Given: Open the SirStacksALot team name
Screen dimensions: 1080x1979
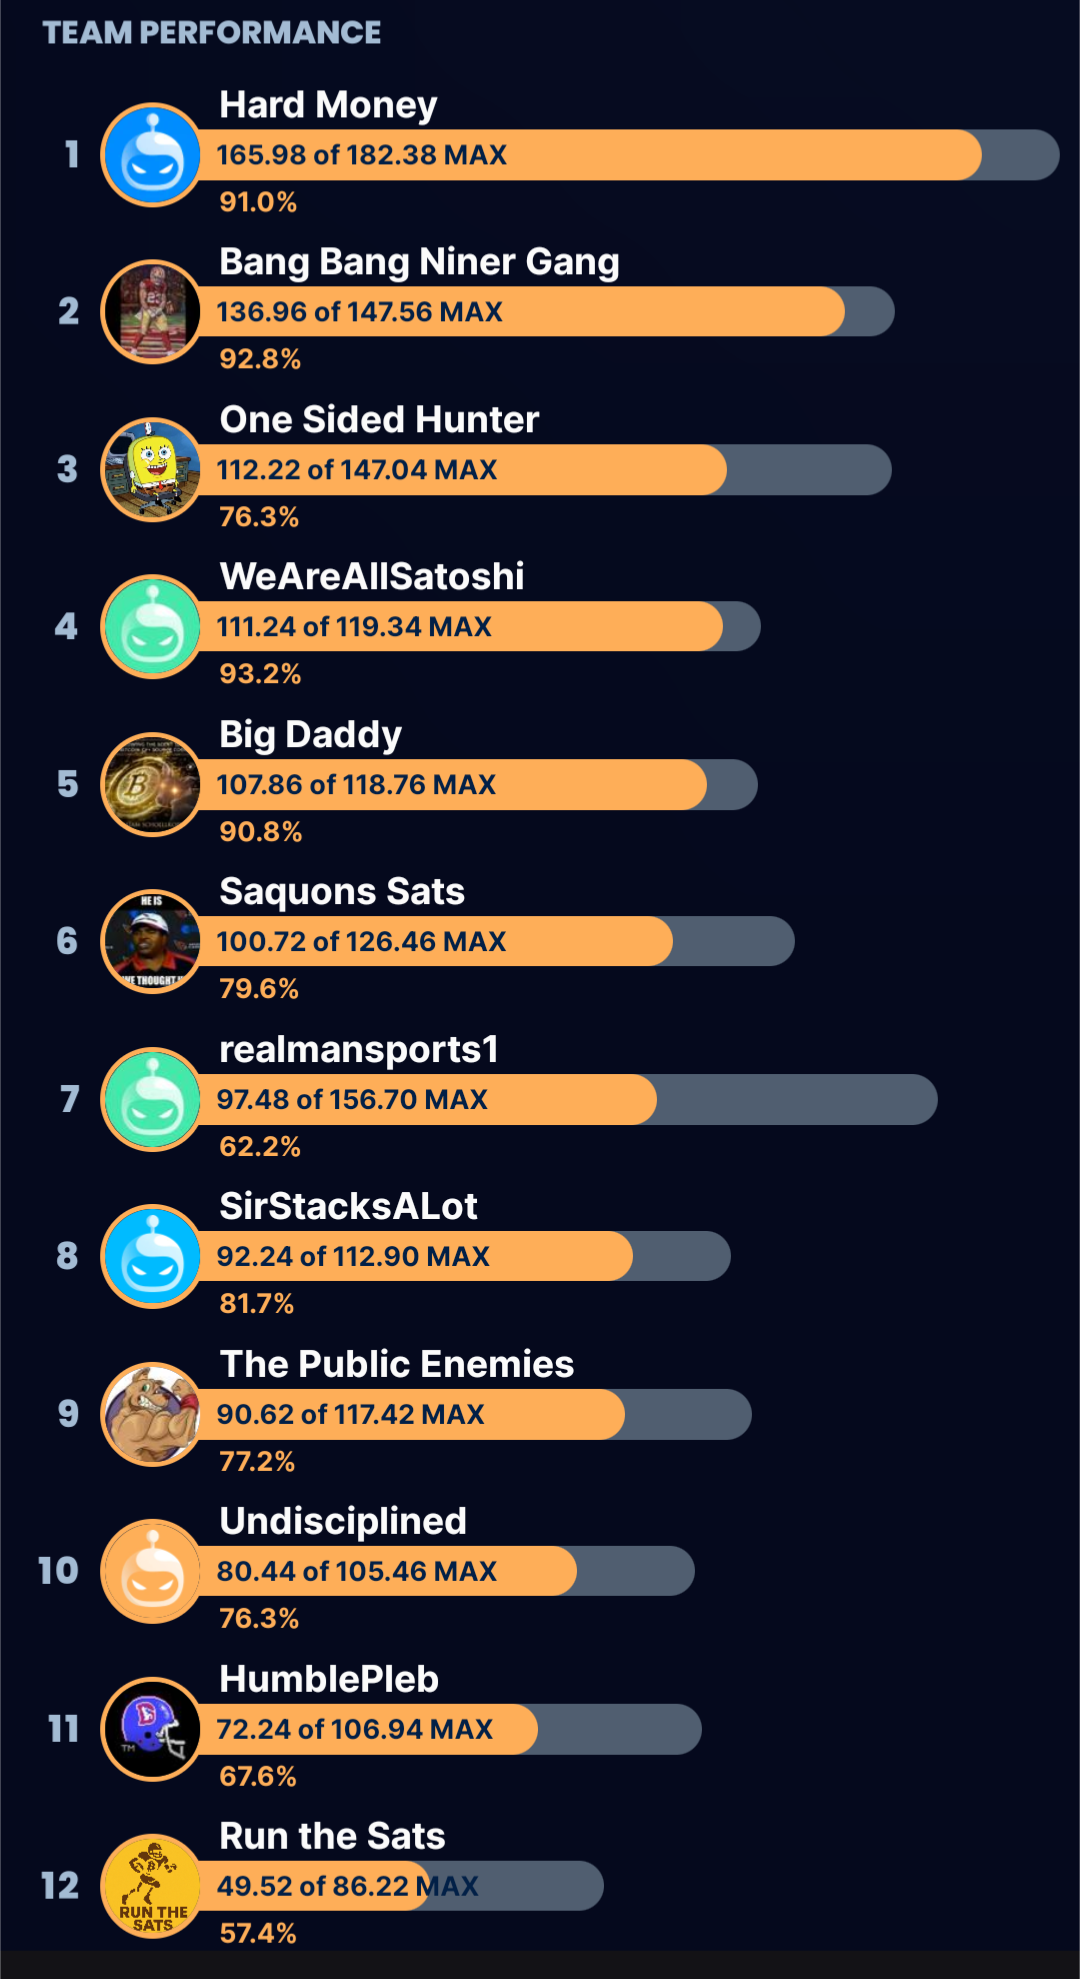Looking at the screenshot, I should tap(348, 1206).
